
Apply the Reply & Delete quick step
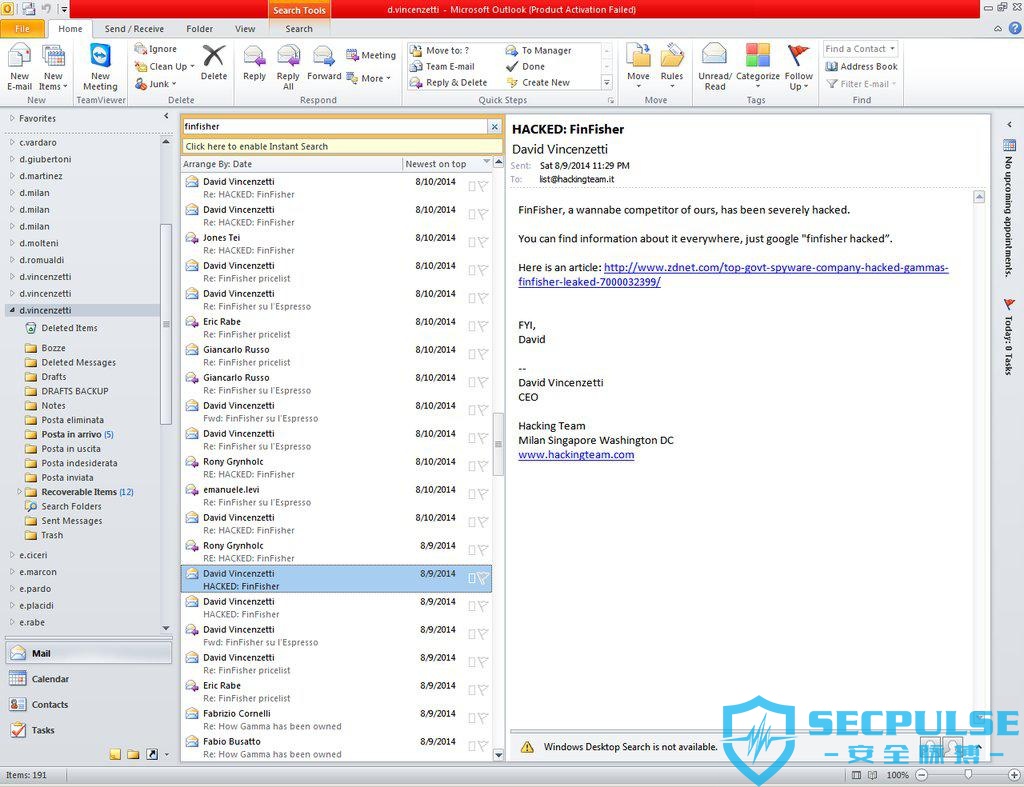449,82
